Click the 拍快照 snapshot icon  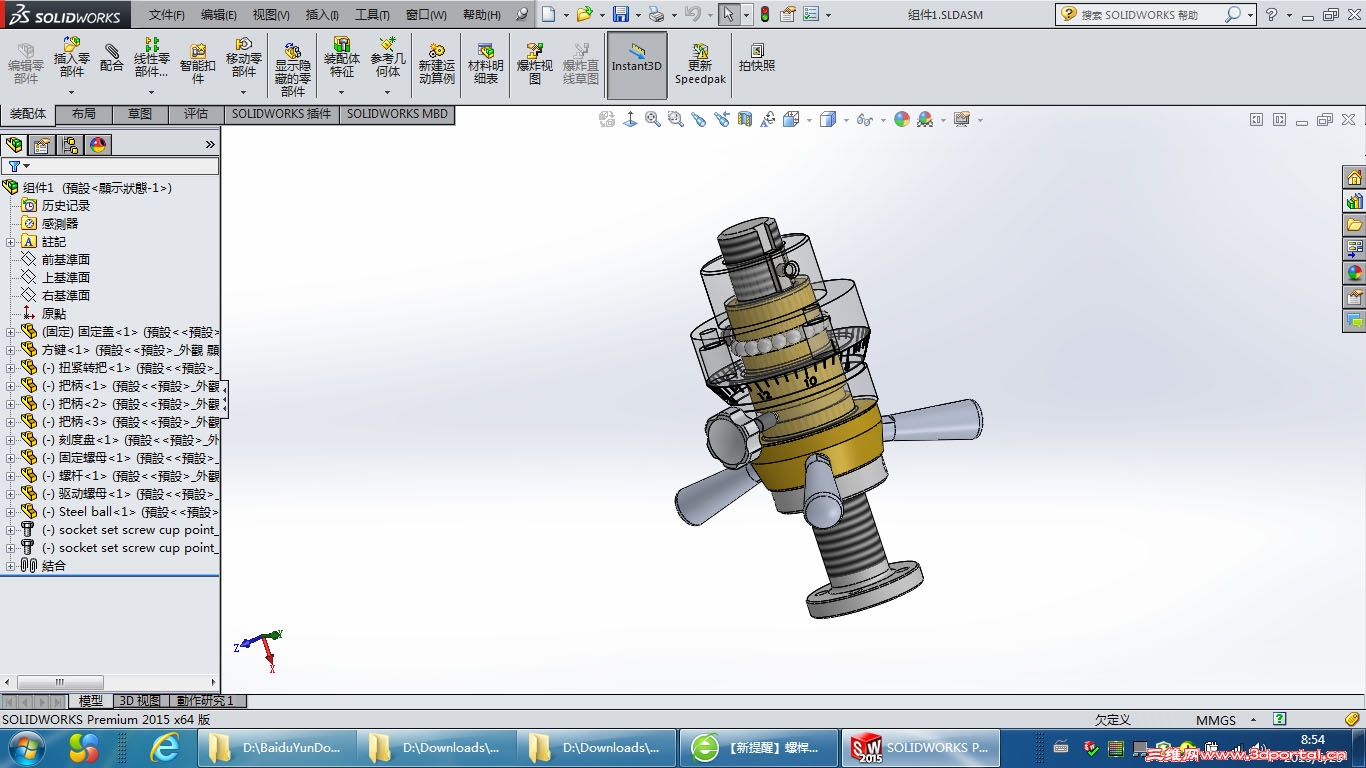757,58
